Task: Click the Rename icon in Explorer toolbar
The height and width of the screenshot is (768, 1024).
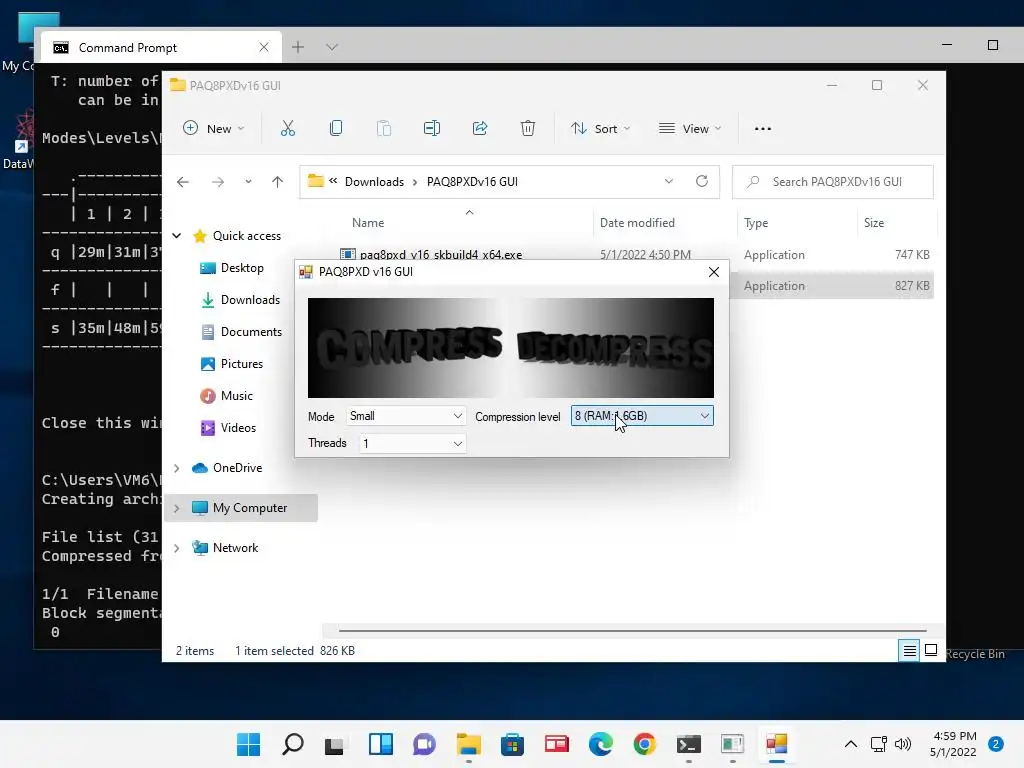Action: coord(432,129)
